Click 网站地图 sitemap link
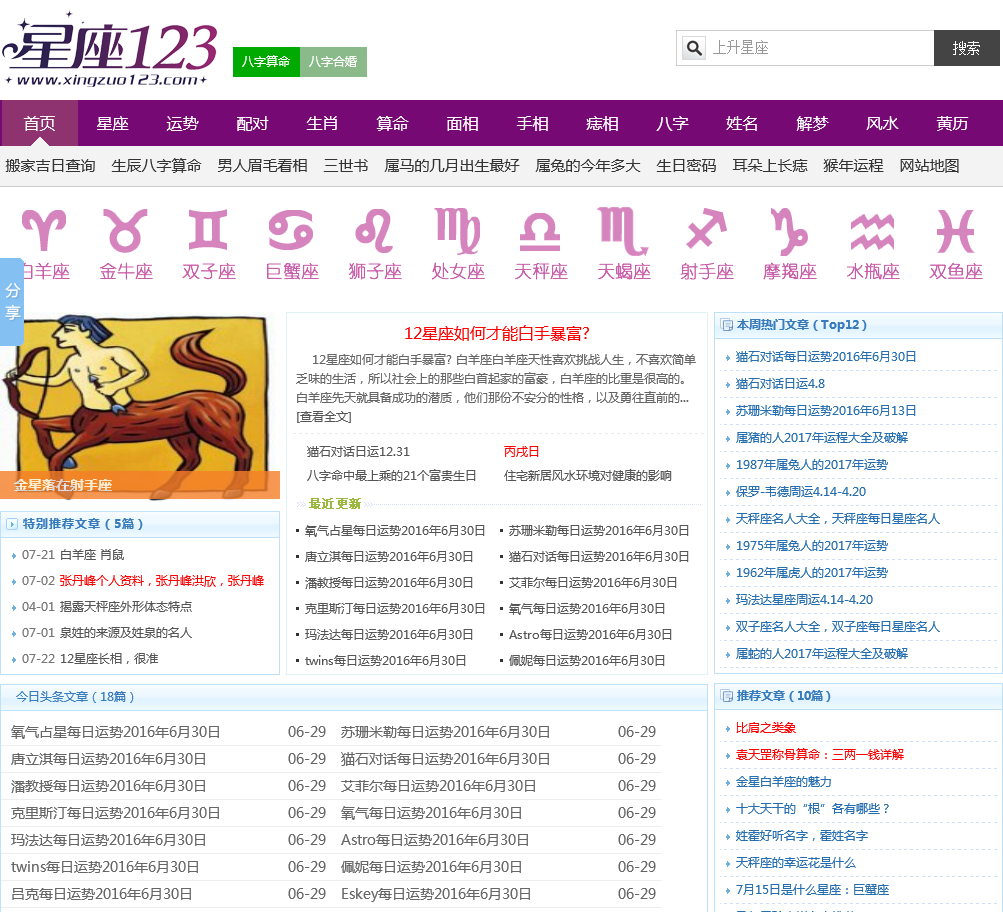The image size is (1003, 912). pyautogui.click(x=929, y=166)
